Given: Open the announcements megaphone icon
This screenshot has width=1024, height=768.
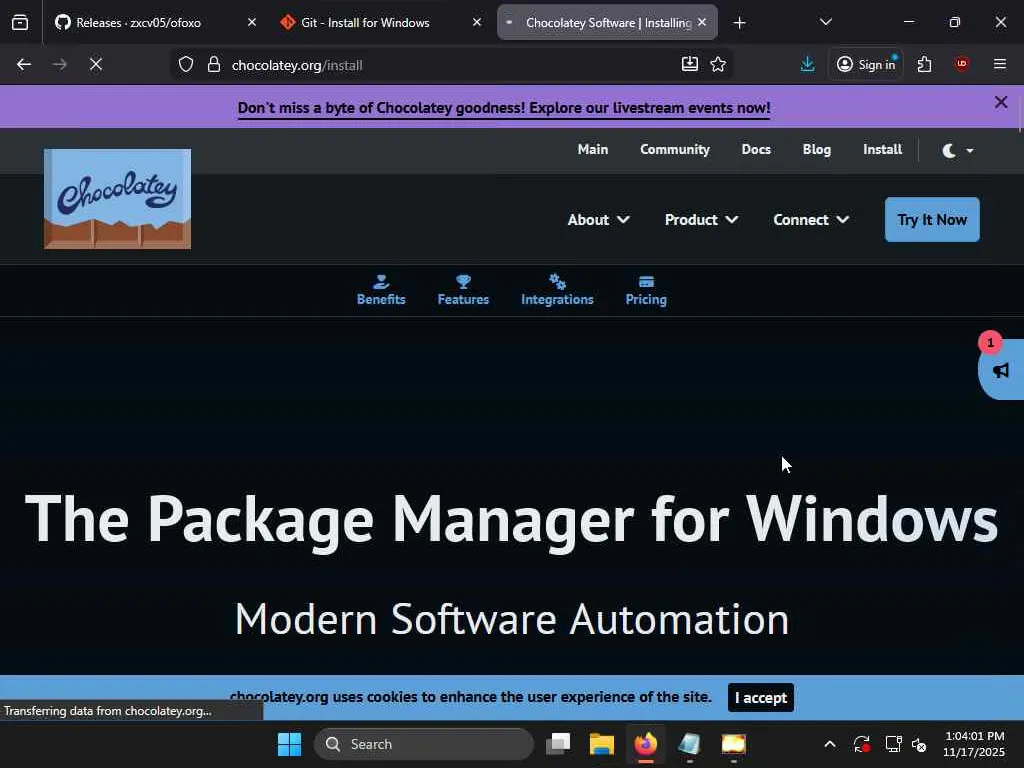Looking at the screenshot, I should tap(1000, 370).
